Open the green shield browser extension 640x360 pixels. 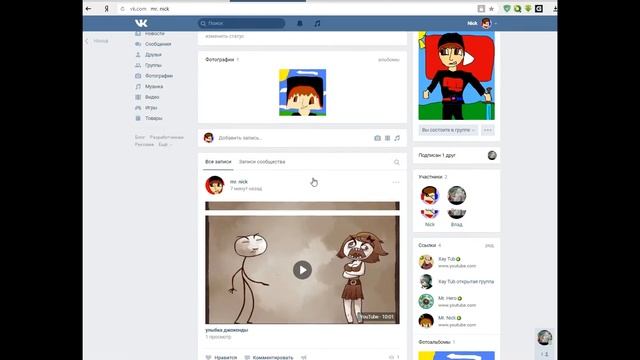507,9
